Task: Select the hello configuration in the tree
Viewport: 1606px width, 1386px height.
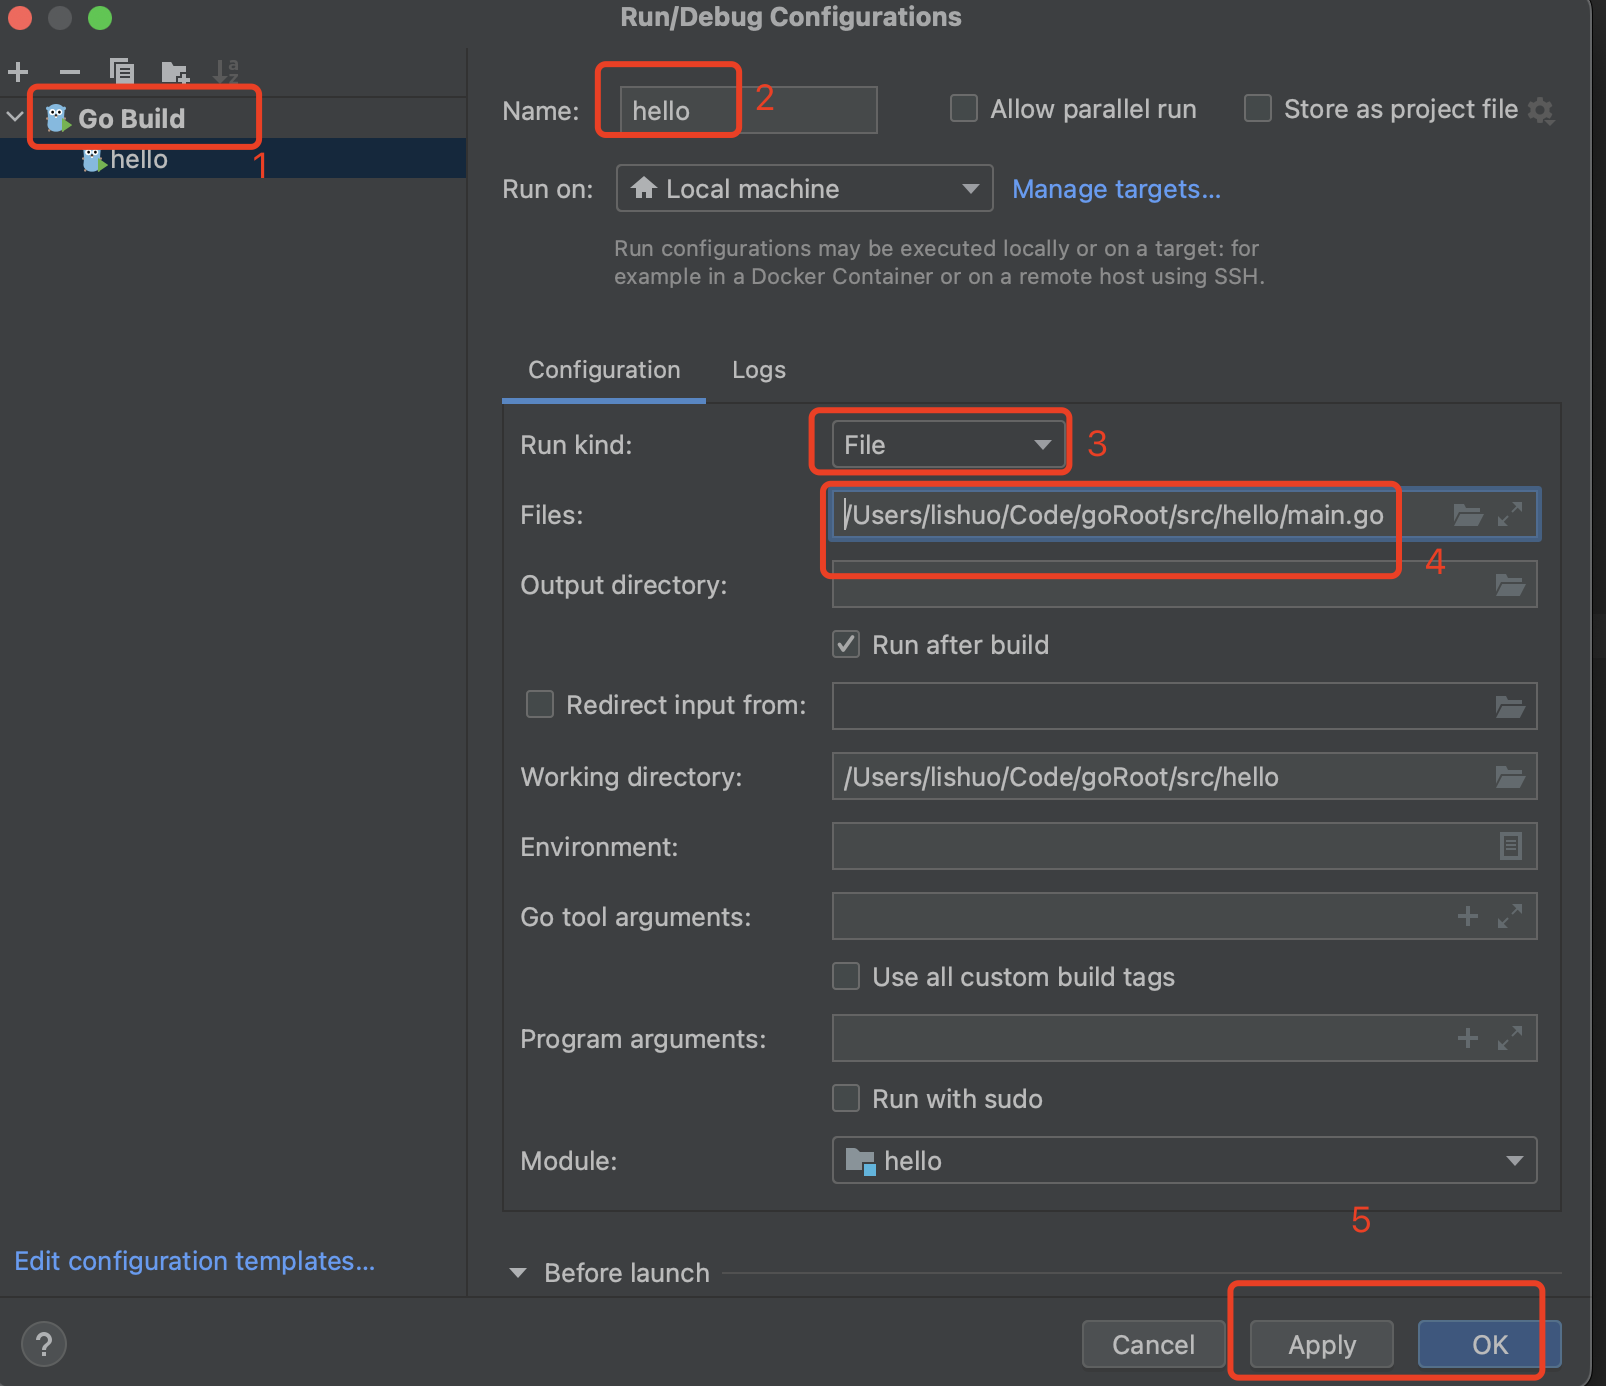Action: coord(233,159)
